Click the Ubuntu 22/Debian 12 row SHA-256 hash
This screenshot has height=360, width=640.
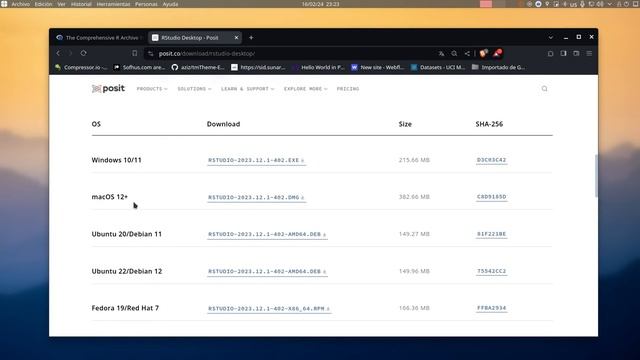click(x=491, y=271)
